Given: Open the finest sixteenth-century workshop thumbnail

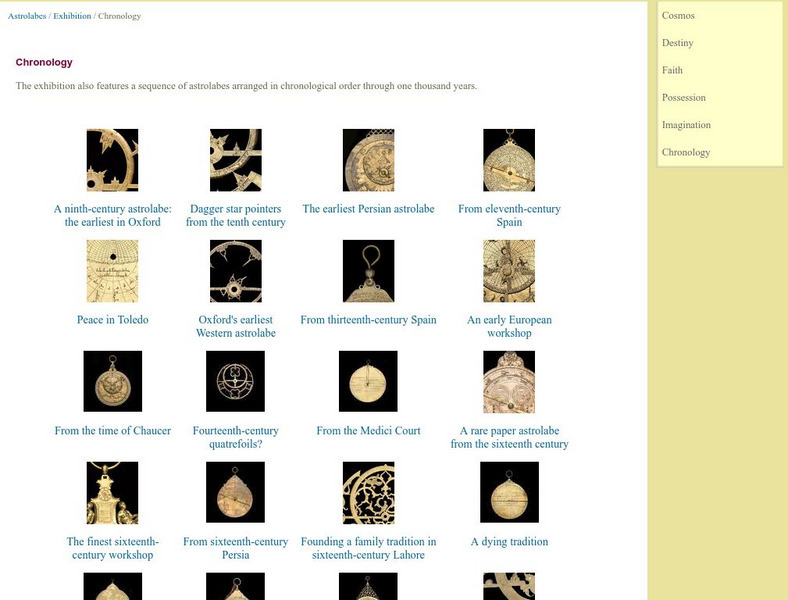Looking at the screenshot, I should click(x=112, y=493).
